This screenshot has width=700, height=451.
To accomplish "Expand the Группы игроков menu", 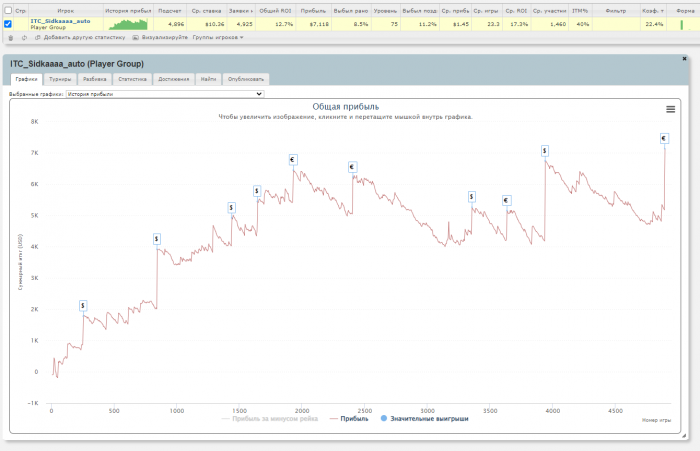I will pyautogui.click(x=218, y=38).
